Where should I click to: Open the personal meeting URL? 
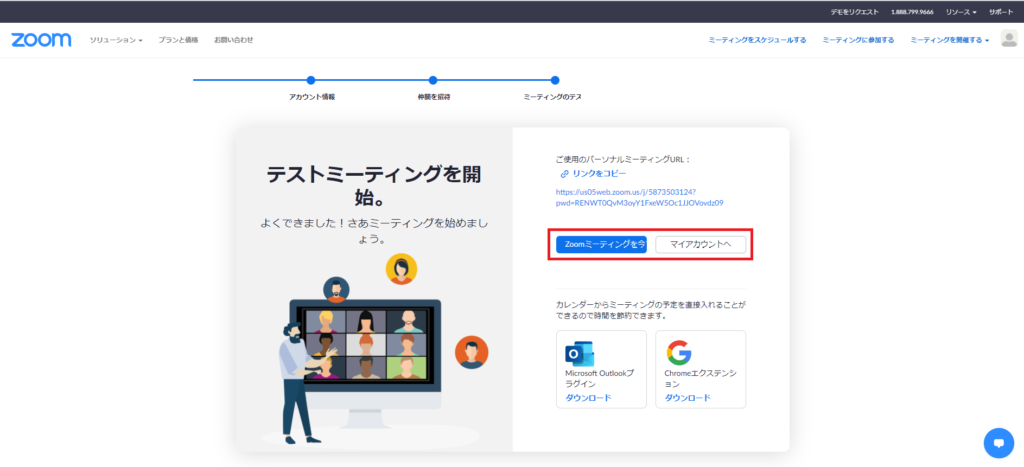click(x=639, y=196)
